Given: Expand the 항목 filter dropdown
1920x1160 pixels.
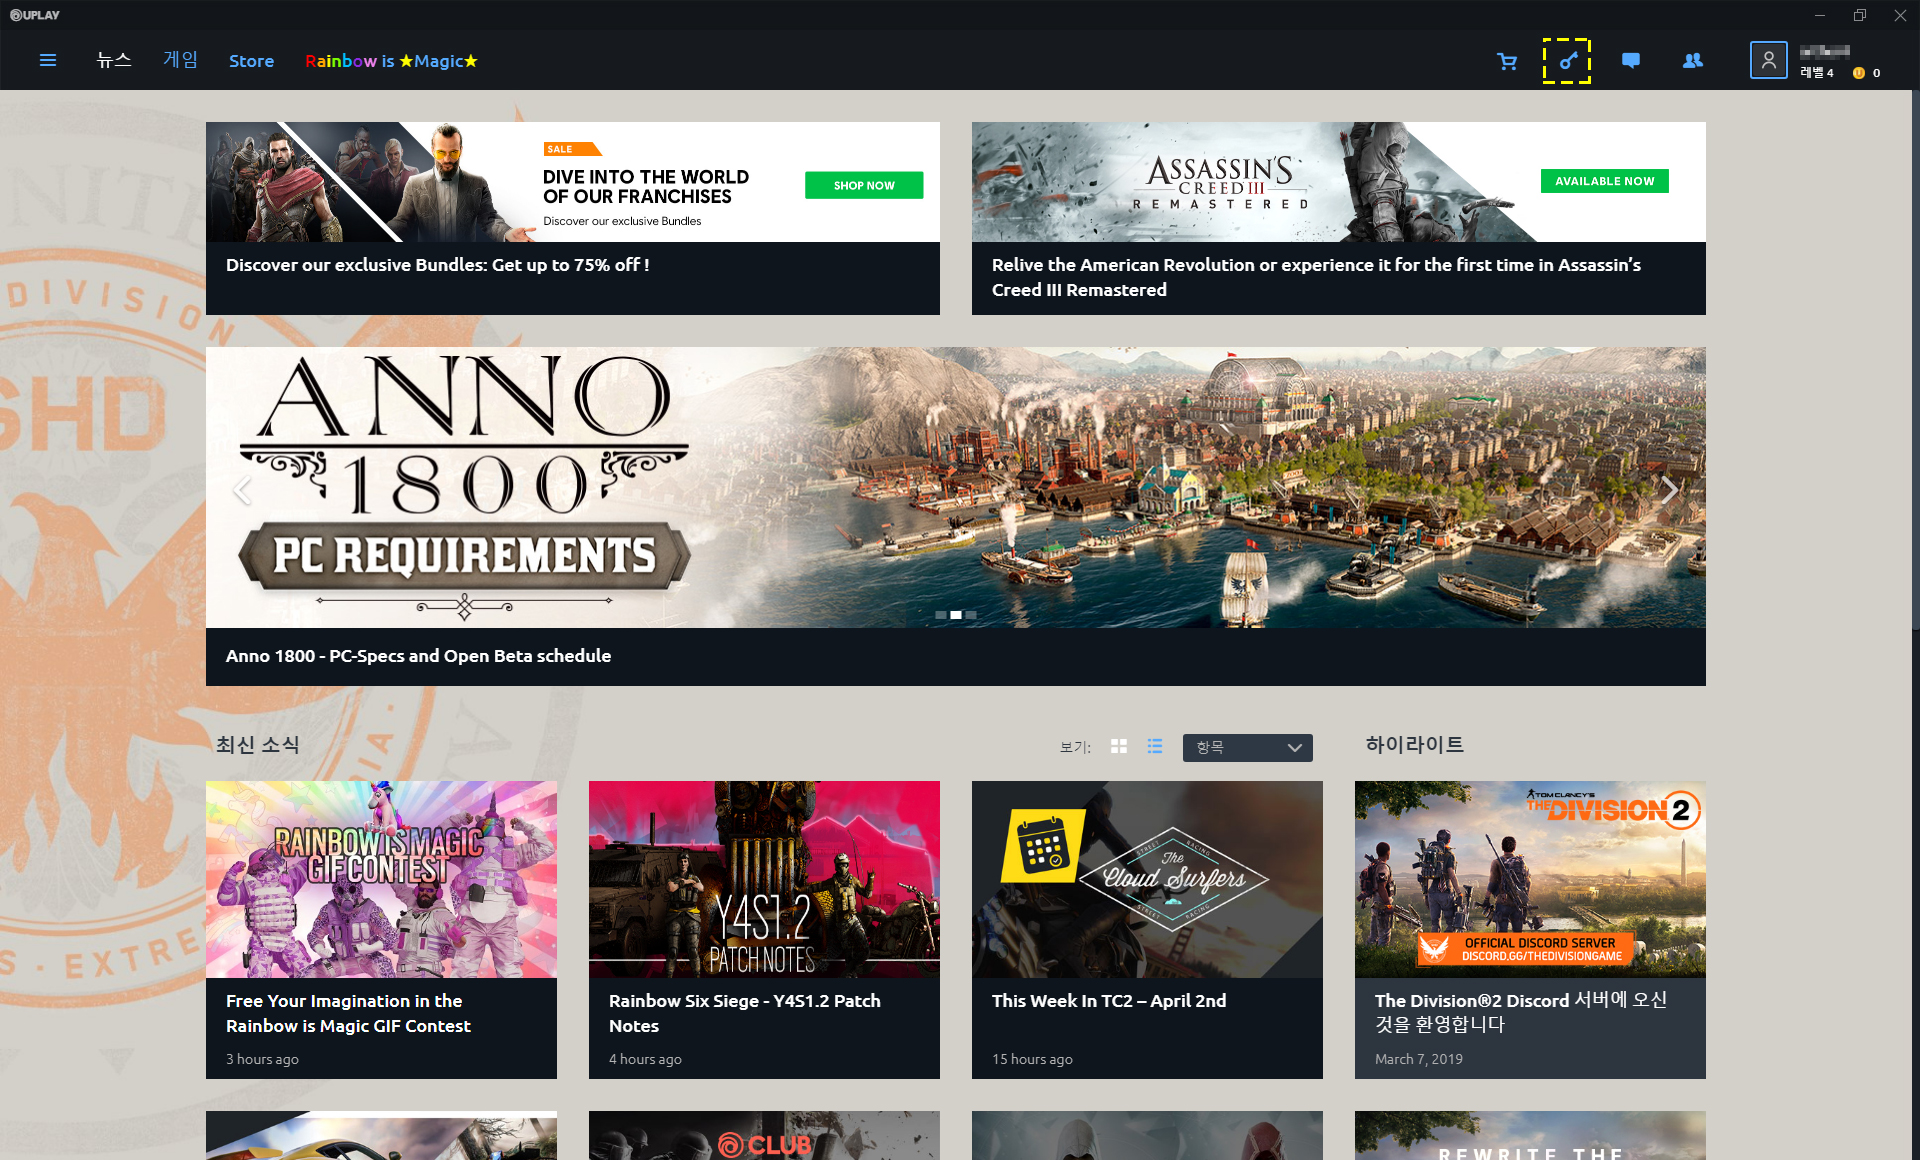Looking at the screenshot, I should point(1247,747).
